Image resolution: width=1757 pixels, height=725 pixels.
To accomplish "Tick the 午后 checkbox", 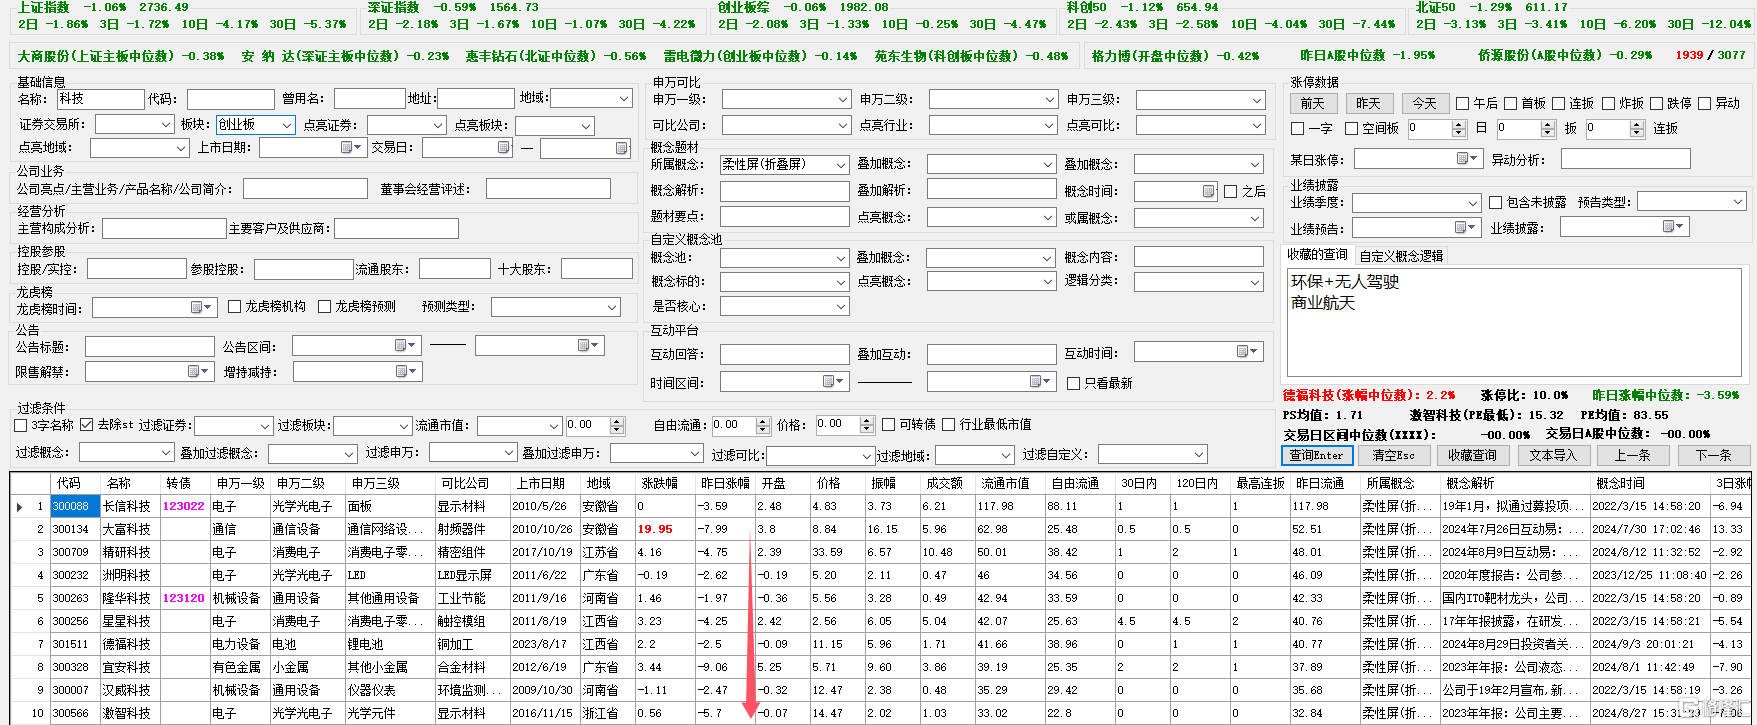I will coord(1463,103).
